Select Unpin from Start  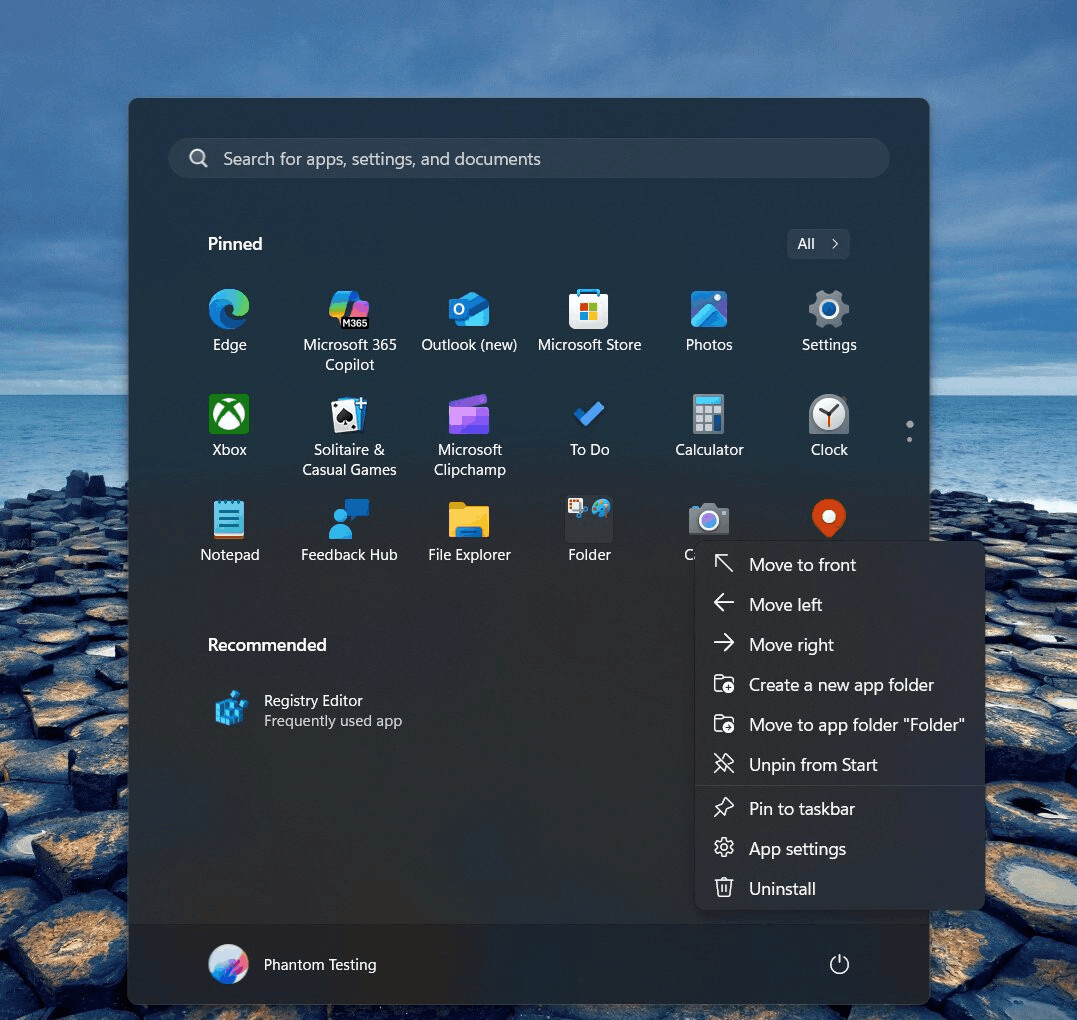pyautogui.click(x=839, y=764)
